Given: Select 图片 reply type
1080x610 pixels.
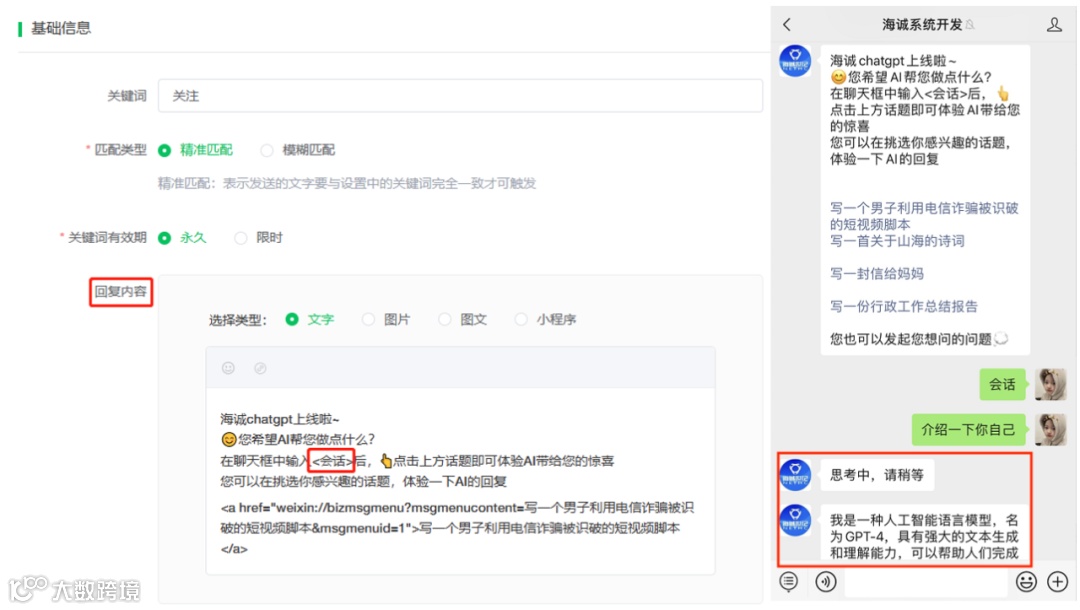Looking at the screenshot, I should (x=386, y=319).
